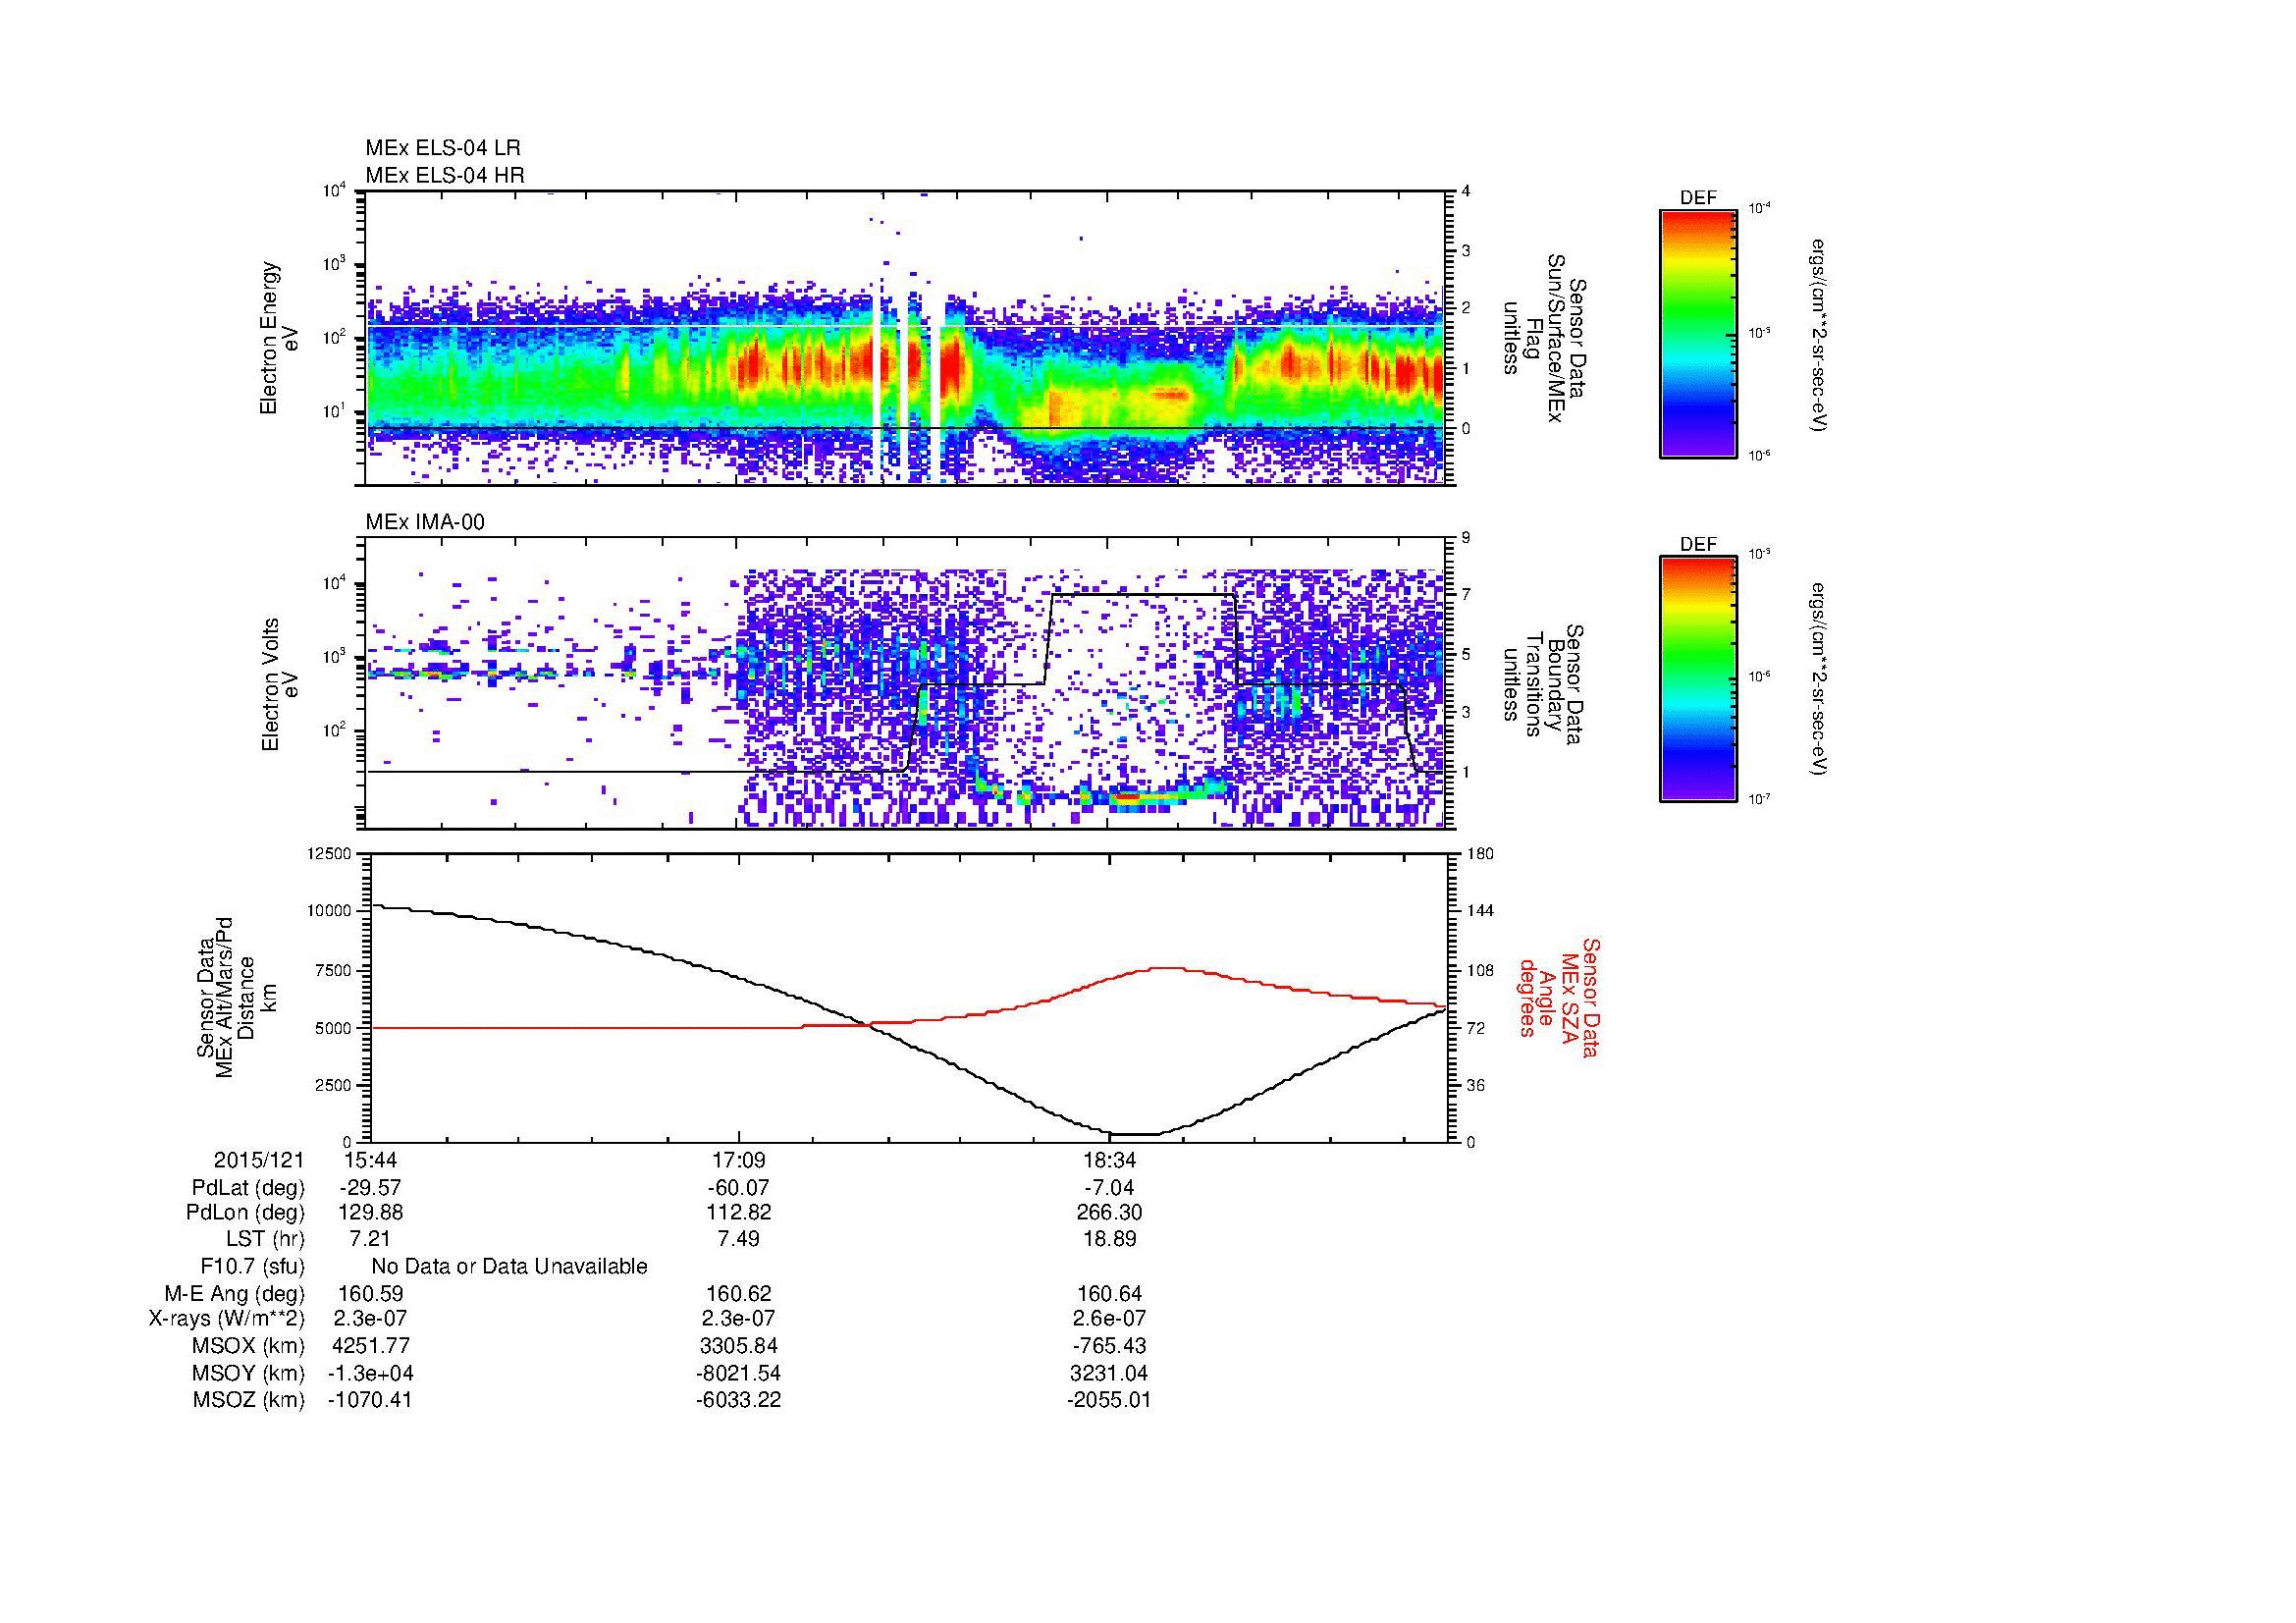2296x1623 pixels.
Task: Click the 'LST (hr)' row label
Action: click(265, 1240)
